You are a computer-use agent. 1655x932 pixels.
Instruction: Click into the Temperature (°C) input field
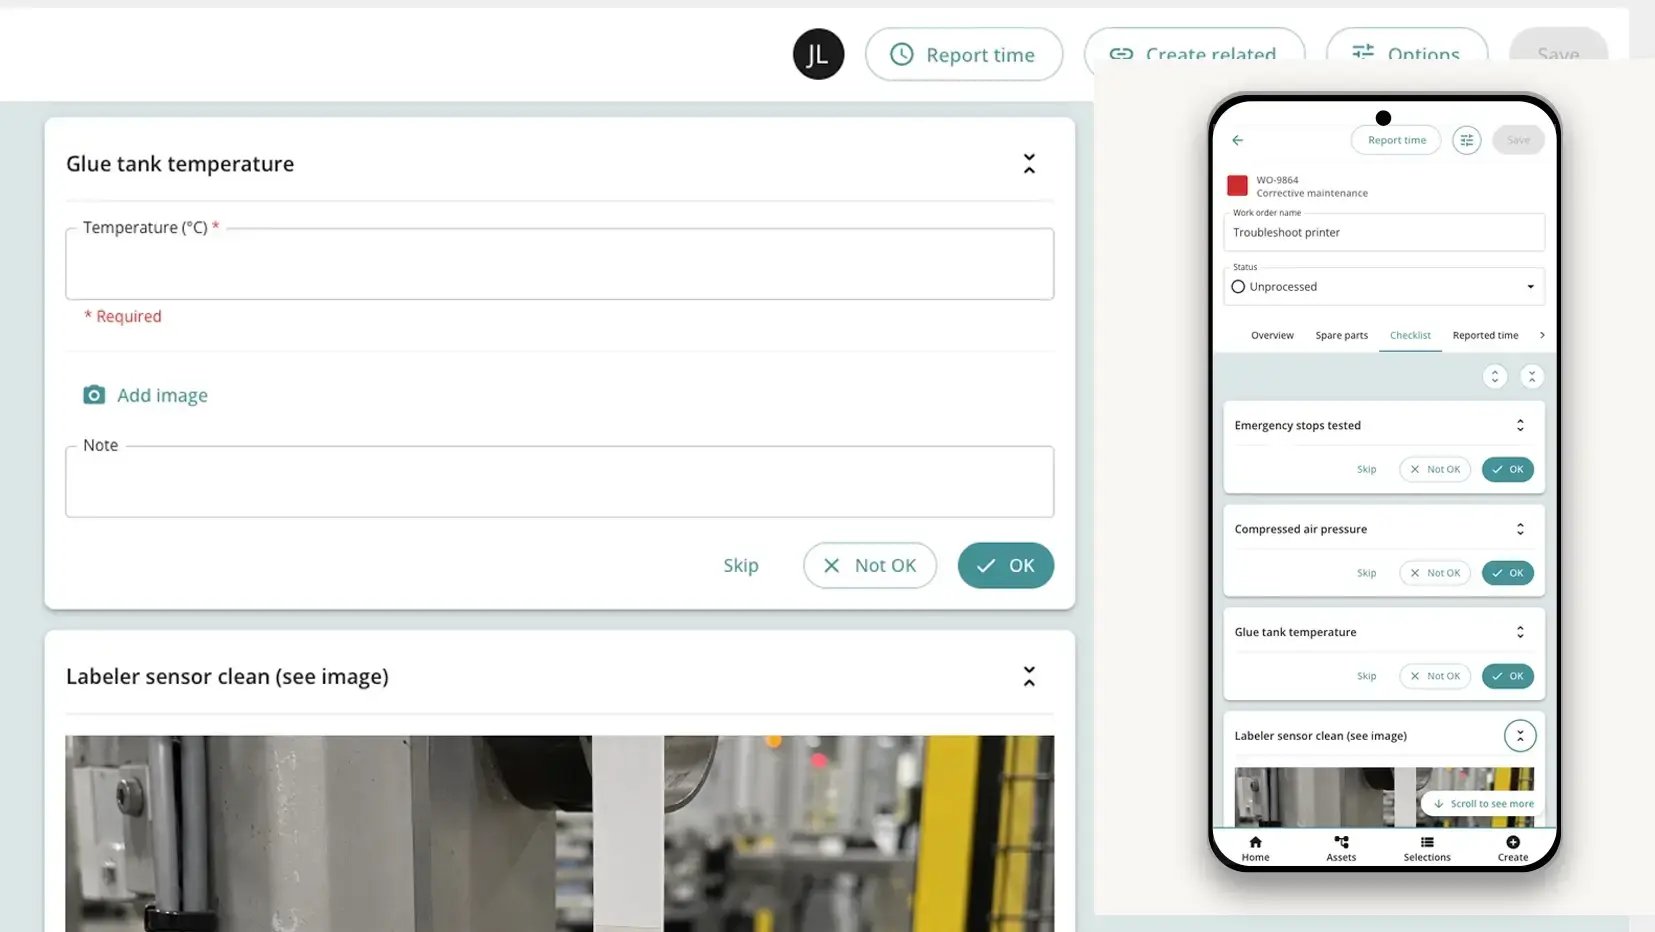559,264
